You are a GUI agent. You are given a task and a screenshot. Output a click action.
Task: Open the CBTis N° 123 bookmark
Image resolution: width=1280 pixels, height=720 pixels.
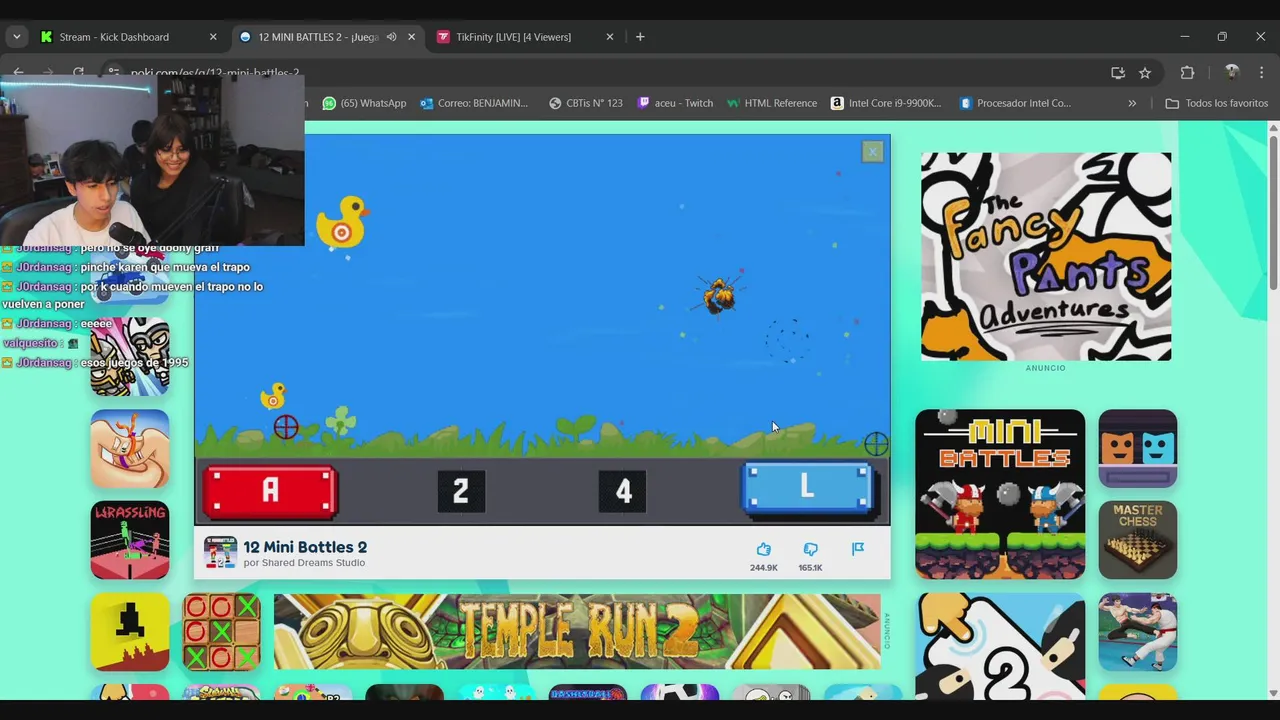coord(585,103)
